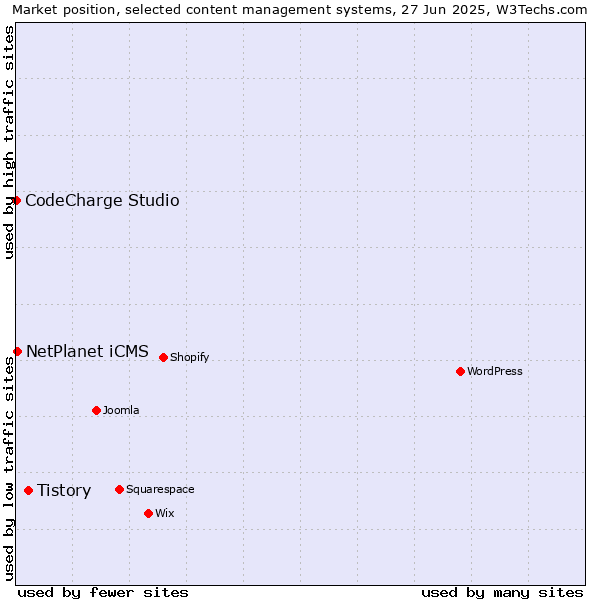Click 'used by fewer sites' axis label
This screenshot has height=600, width=600.
coord(103,593)
